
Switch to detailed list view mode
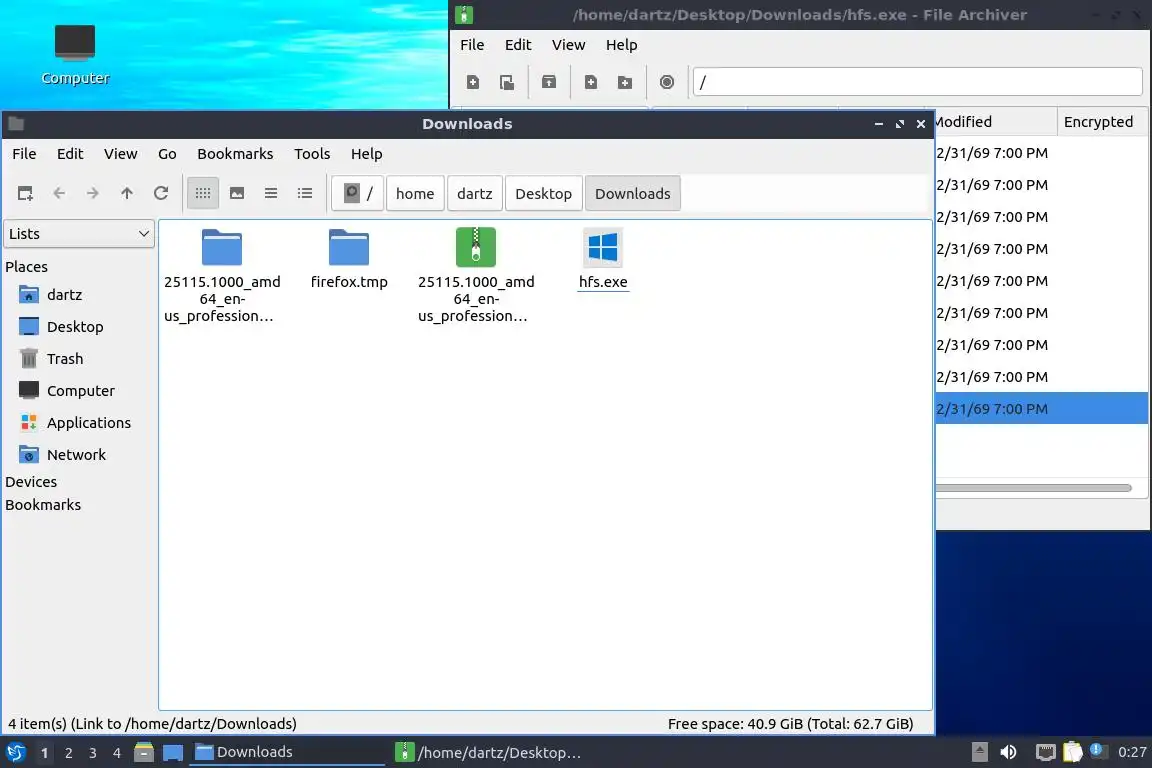point(305,193)
